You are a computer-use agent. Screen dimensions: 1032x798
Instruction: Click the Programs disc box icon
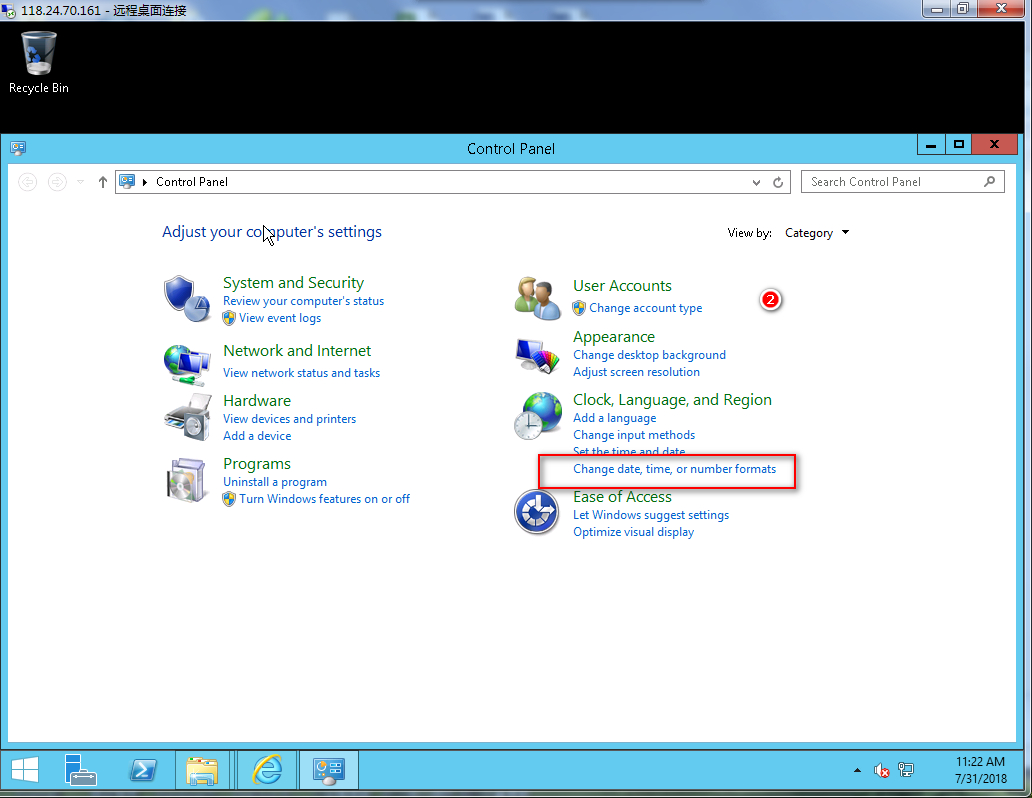[187, 480]
